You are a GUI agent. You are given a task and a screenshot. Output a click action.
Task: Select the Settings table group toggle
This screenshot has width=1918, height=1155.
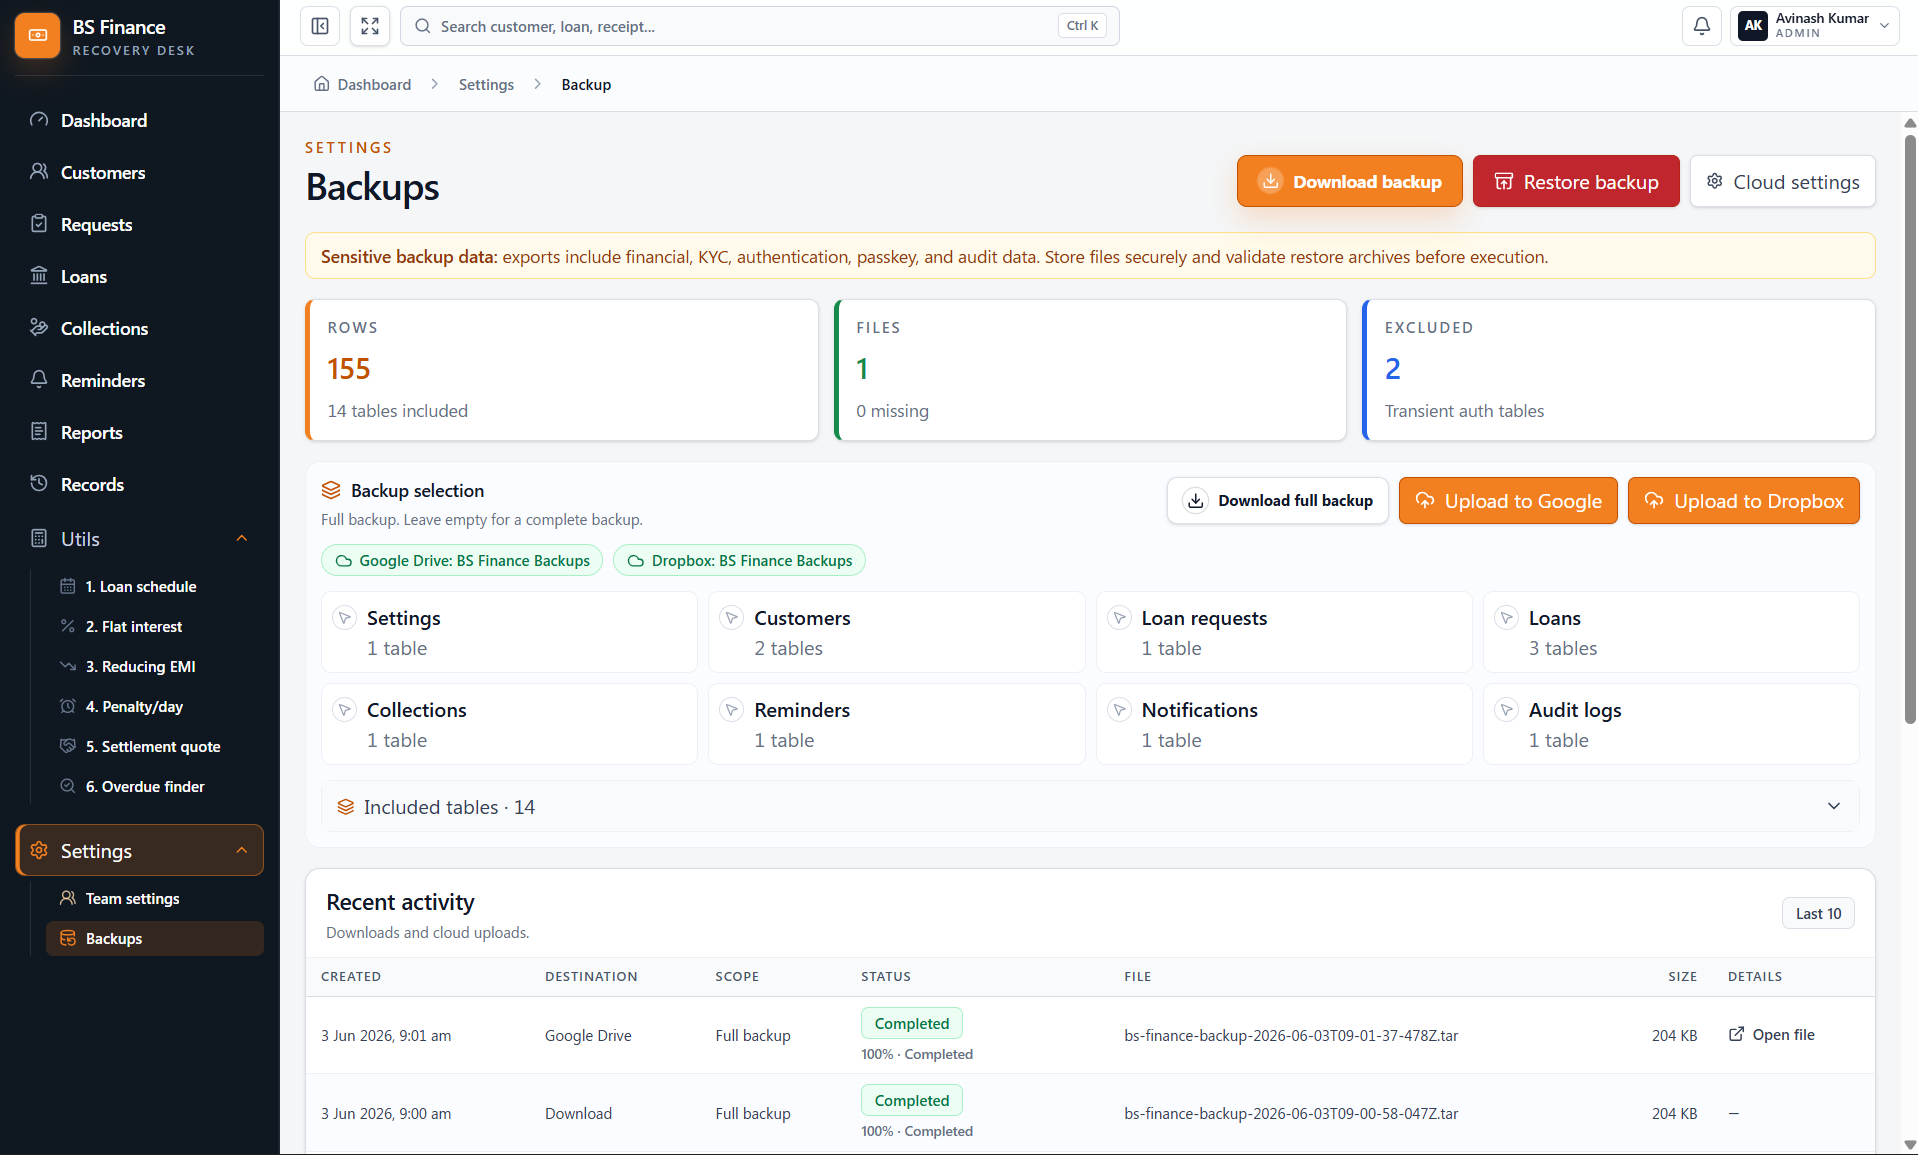[x=344, y=618]
